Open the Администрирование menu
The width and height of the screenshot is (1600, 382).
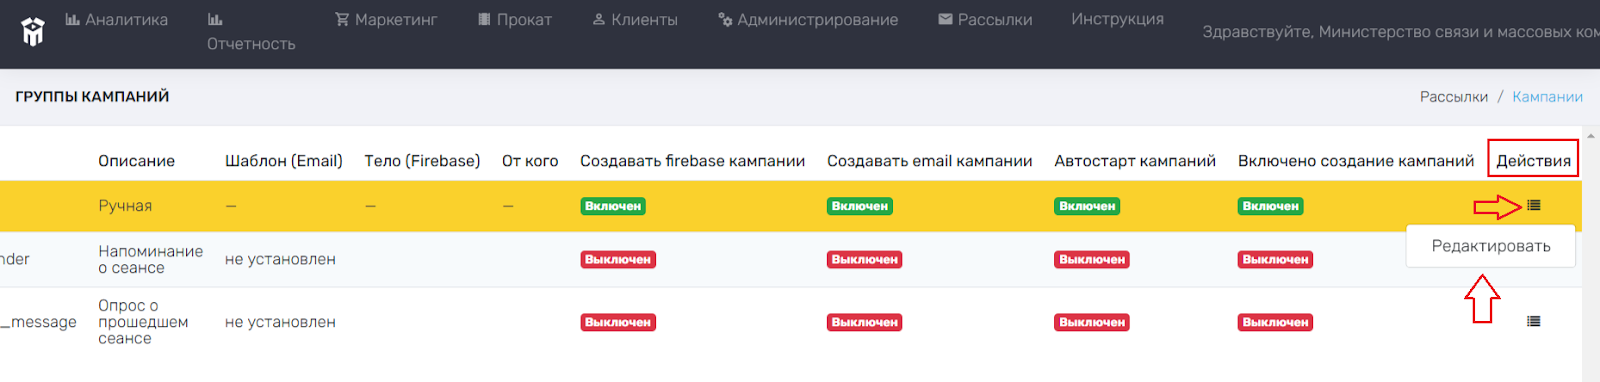pyautogui.click(x=808, y=20)
